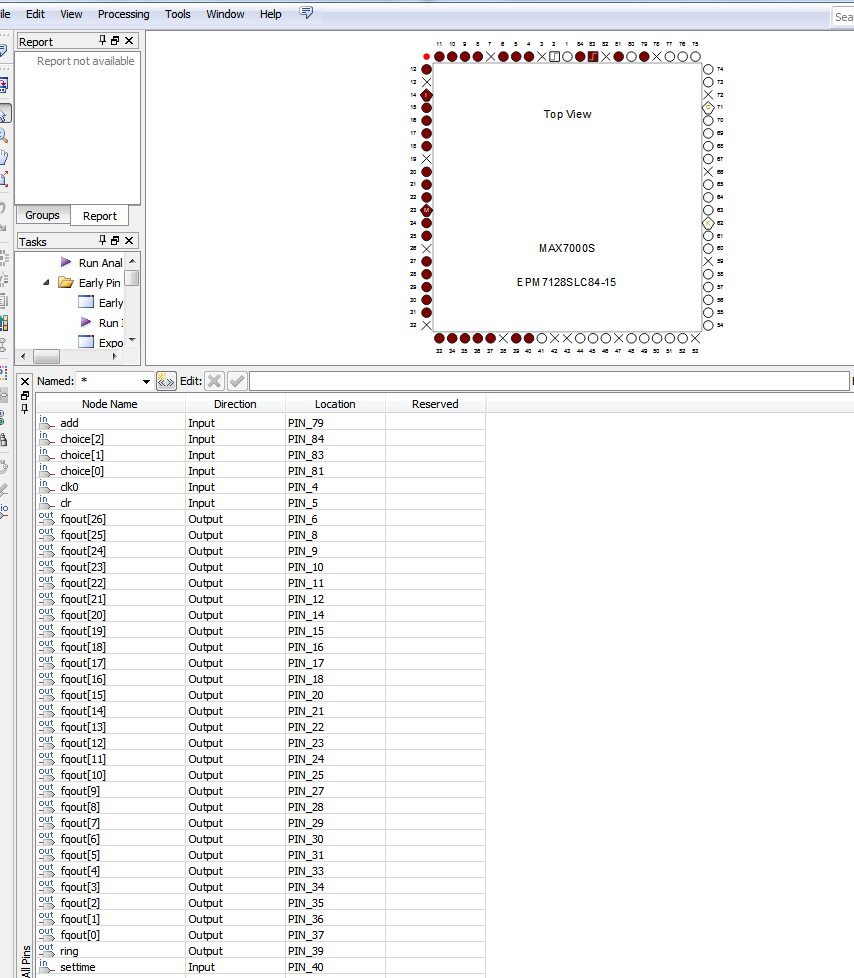Click the Run I/O purple play icon
The width and height of the screenshot is (854, 978).
click(86, 322)
